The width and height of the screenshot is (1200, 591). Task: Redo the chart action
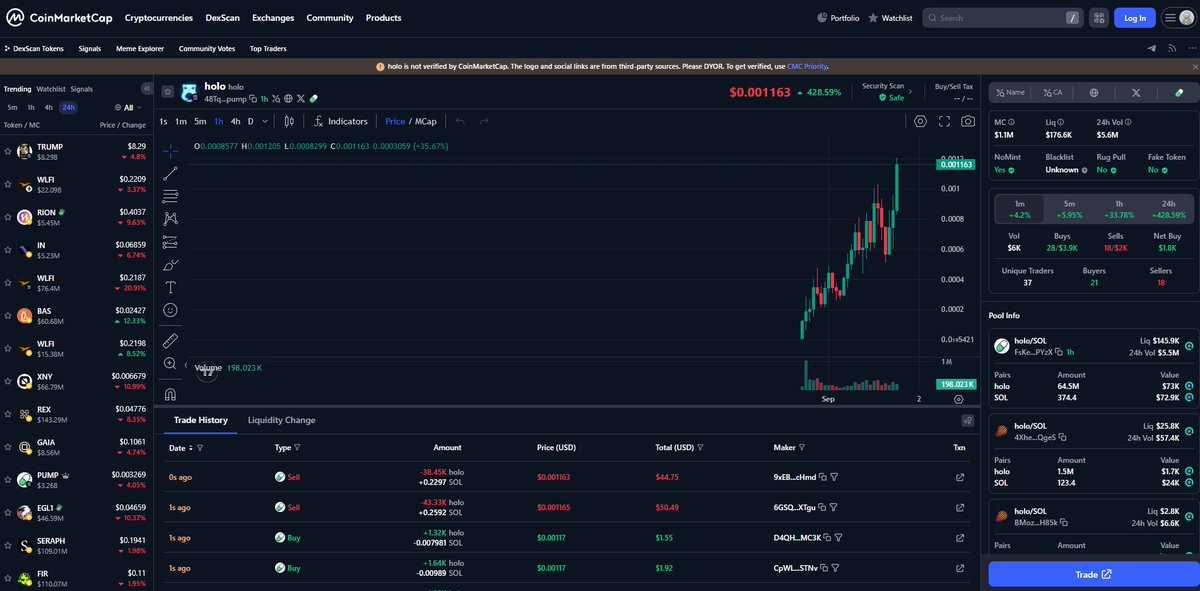click(484, 121)
